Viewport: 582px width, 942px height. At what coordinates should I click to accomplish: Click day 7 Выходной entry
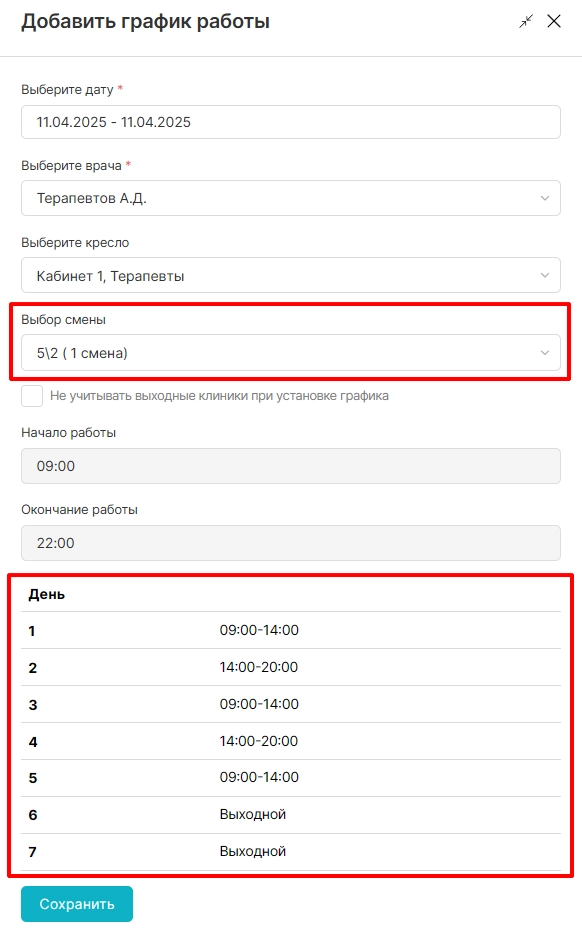coord(253,851)
